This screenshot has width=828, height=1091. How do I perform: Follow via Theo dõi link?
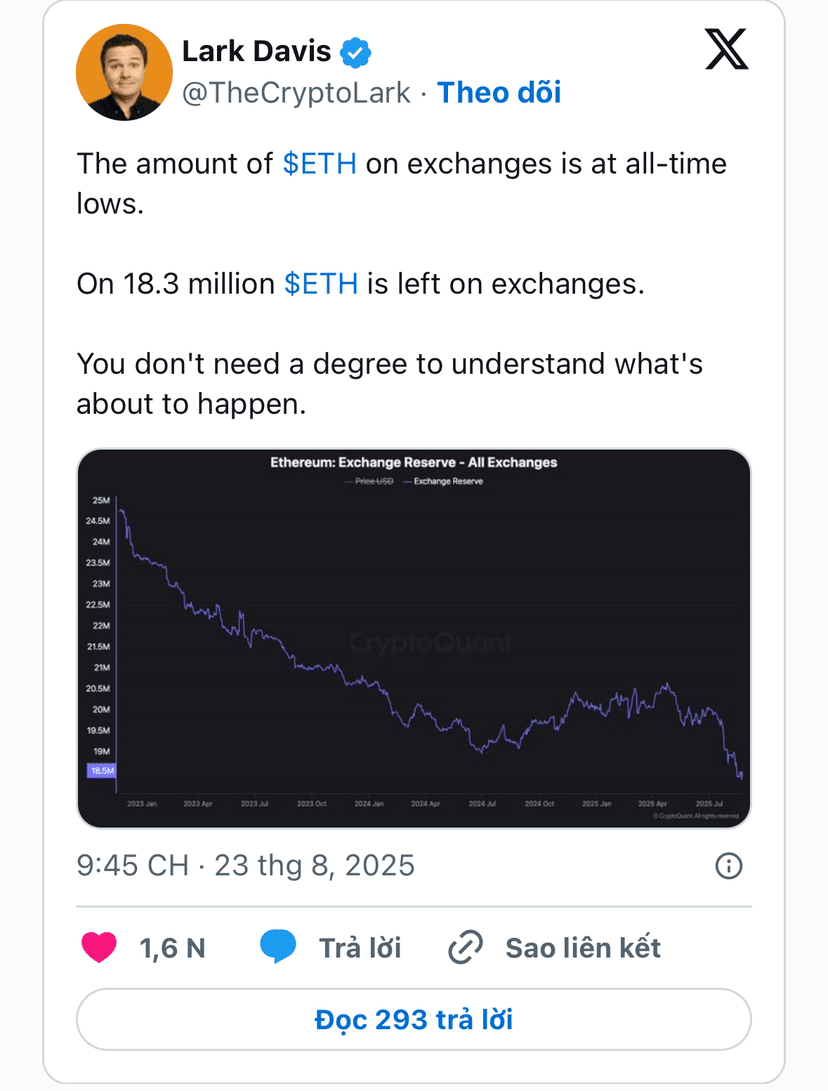tap(499, 93)
